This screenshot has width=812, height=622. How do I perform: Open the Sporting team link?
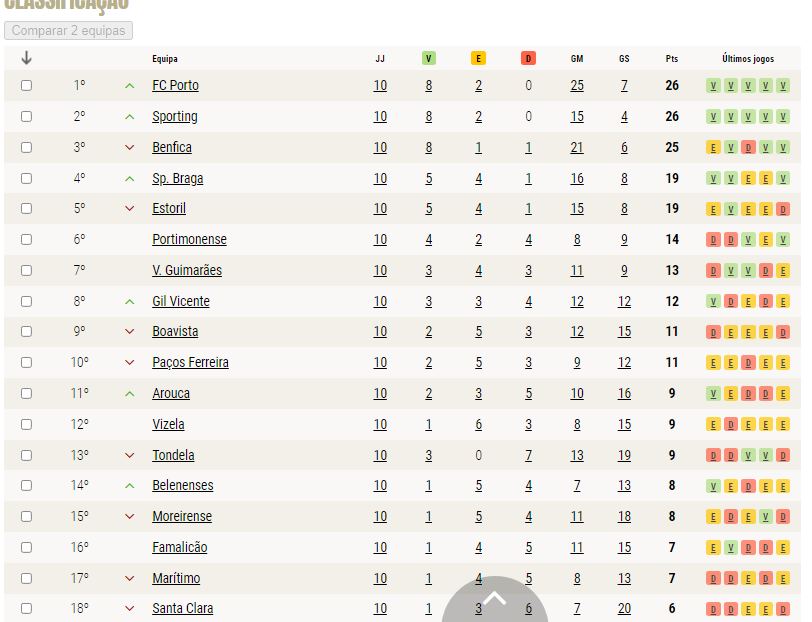tap(175, 117)
